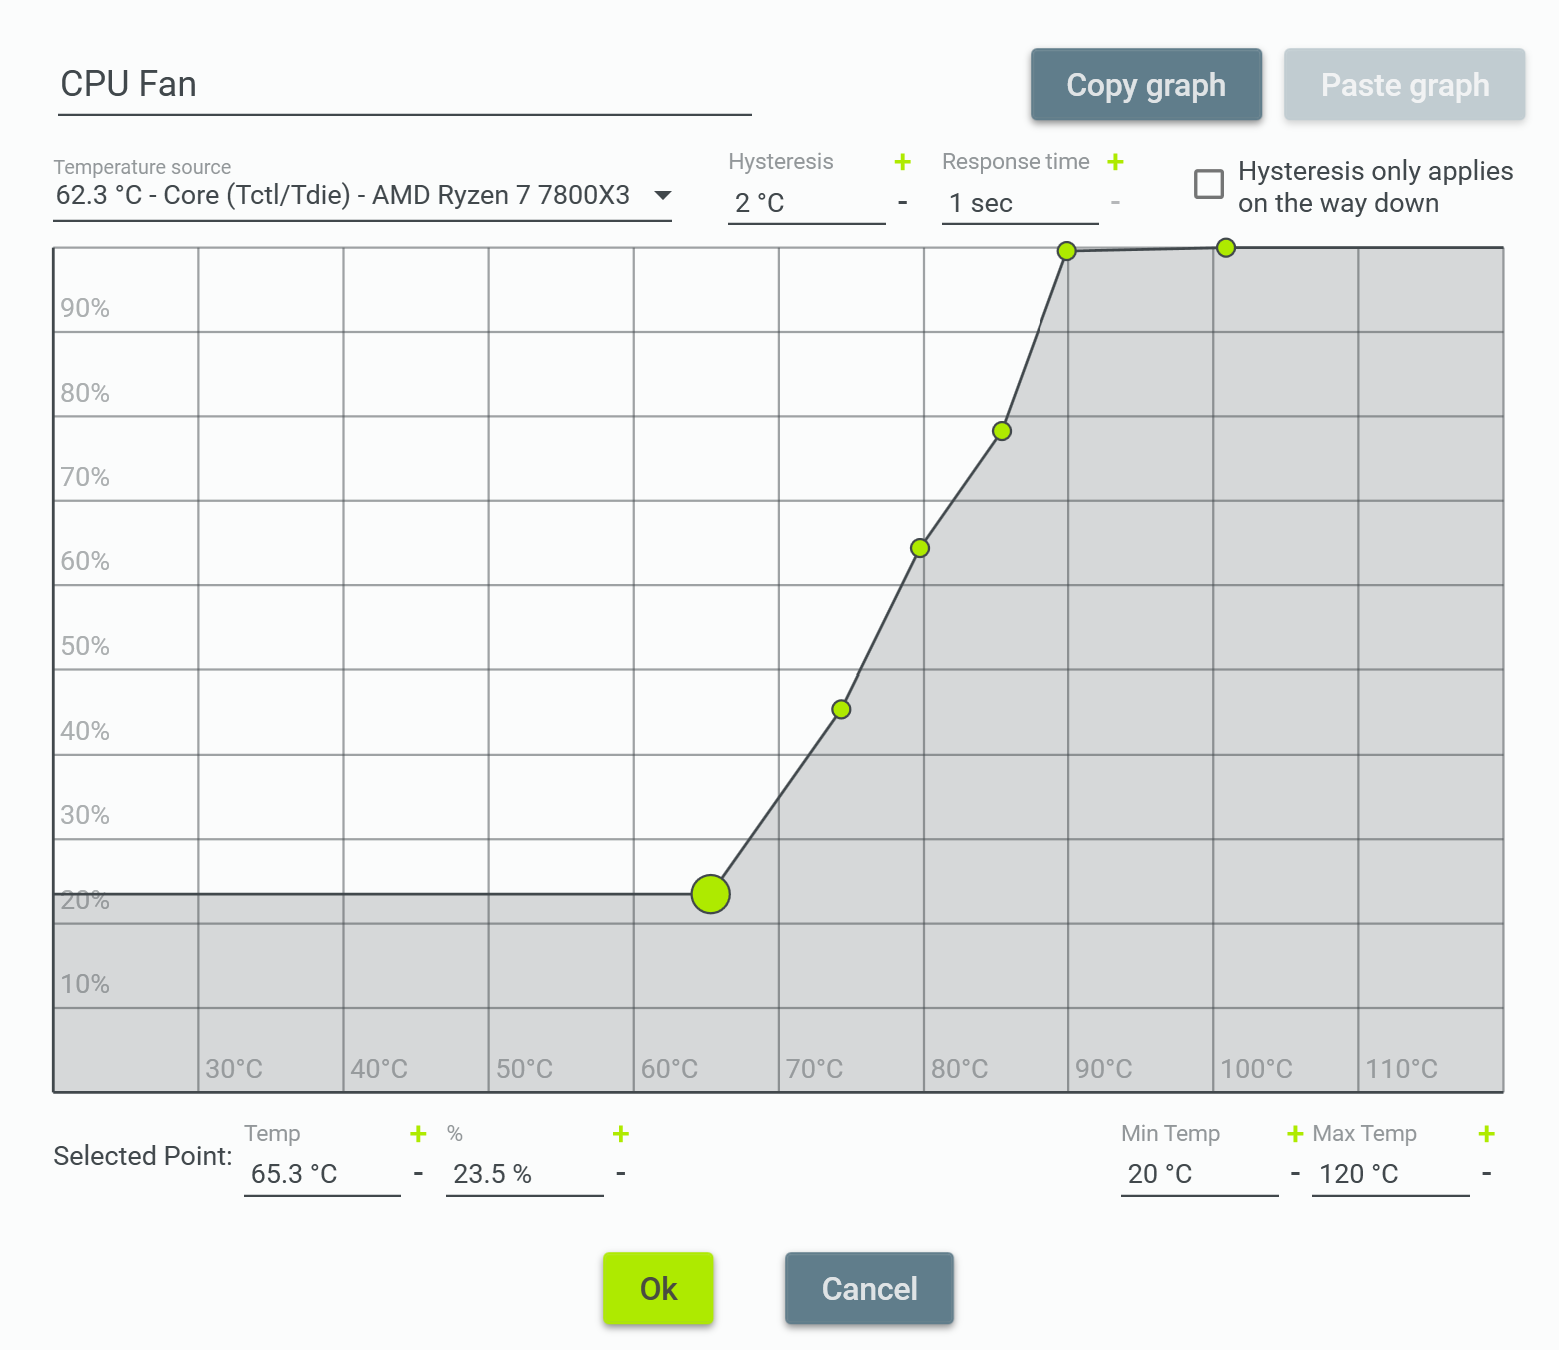Viewport: 1559px width, 1350px height.
Task: Decrease Hysteresis using the minus icon
Action: tap(903, 203)
